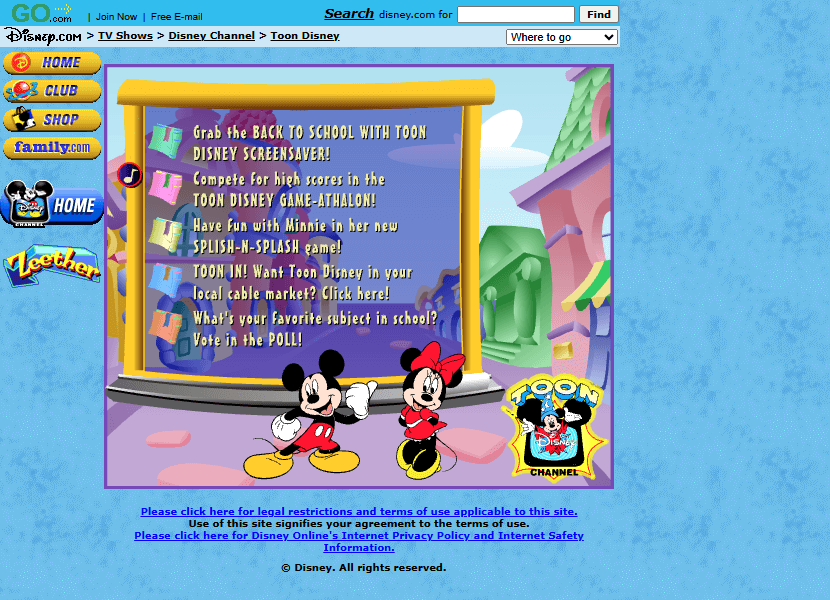Open the family.com sidebar button
This screenshot has width=830, height=600.
click(x=52, y=148)
